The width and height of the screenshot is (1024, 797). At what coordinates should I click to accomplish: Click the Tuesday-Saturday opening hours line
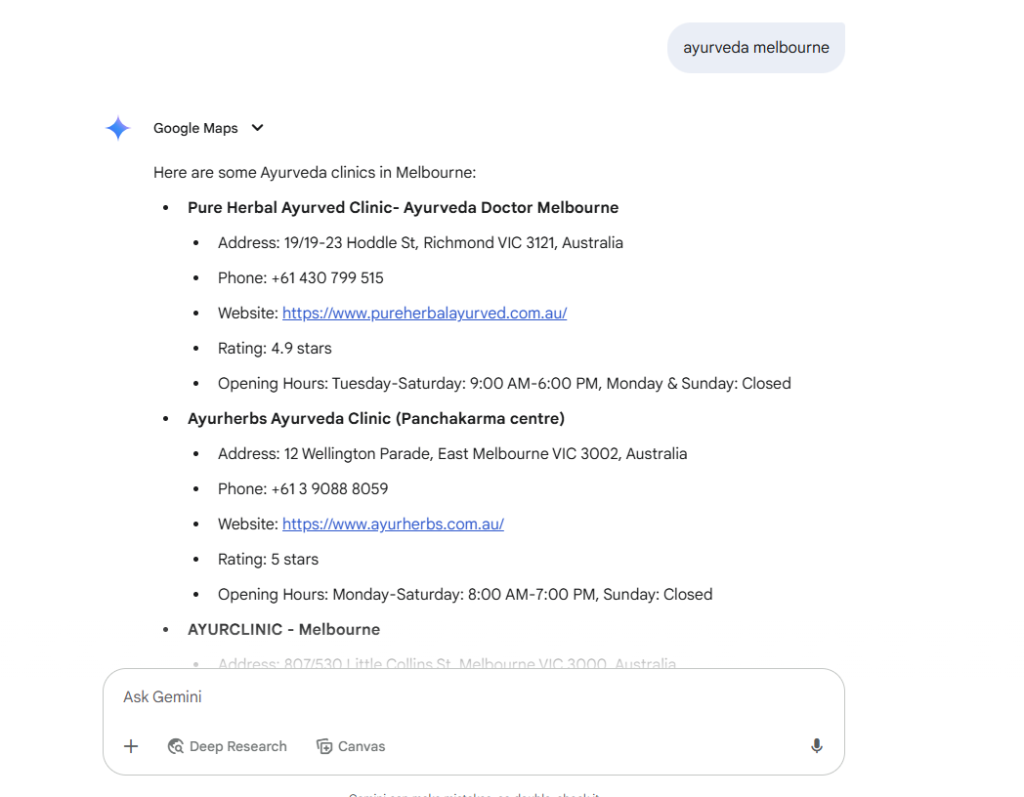click(x=504, y=383)
